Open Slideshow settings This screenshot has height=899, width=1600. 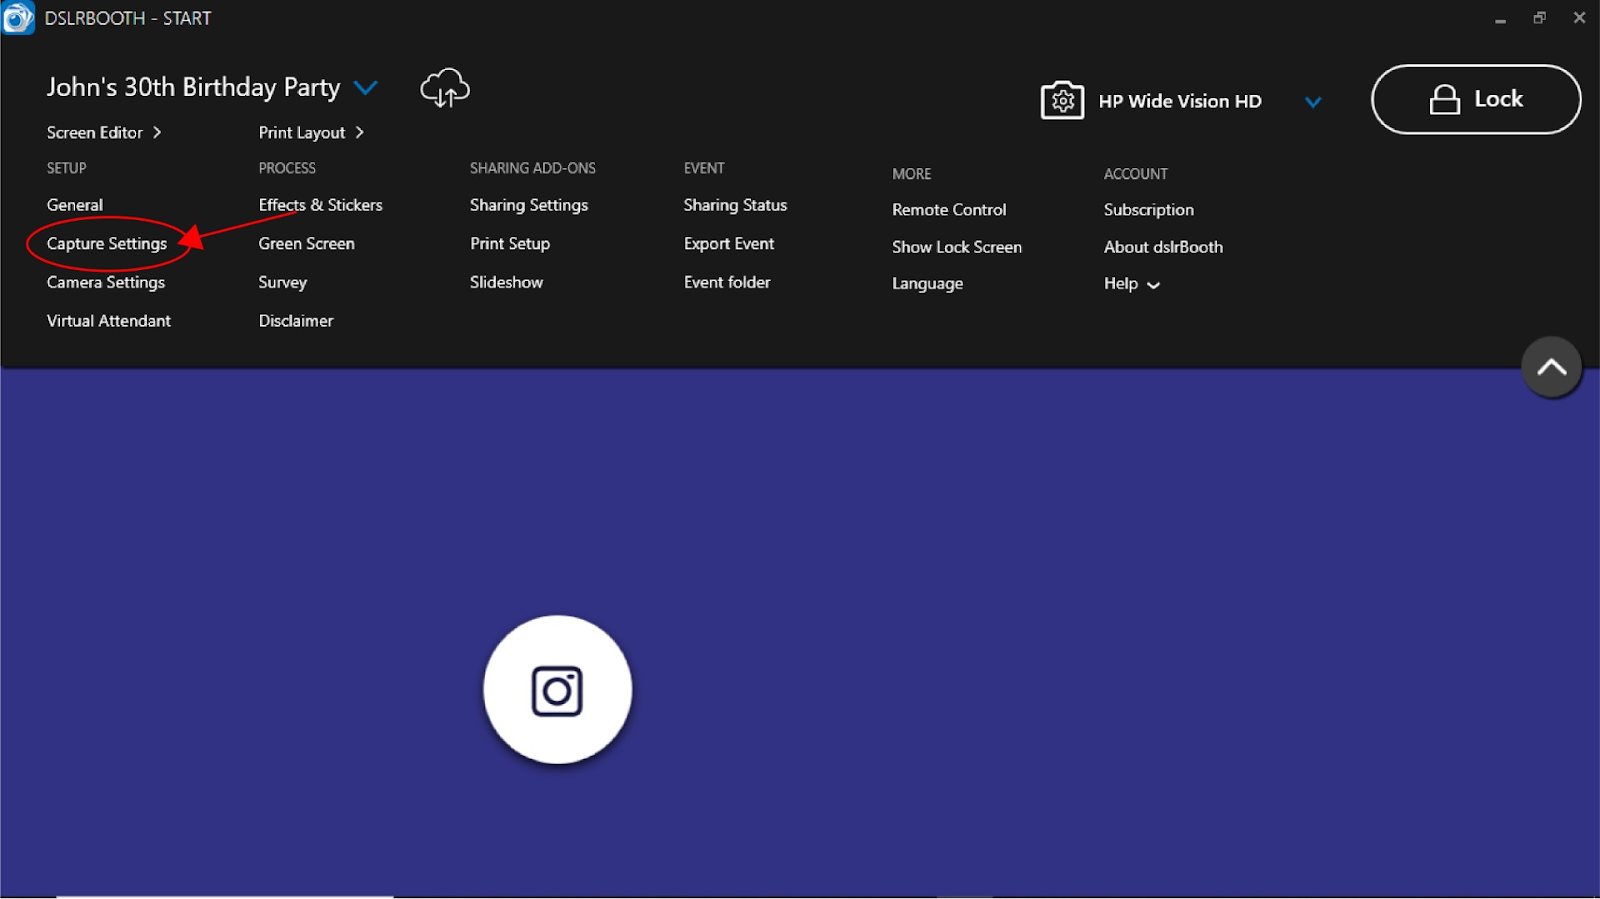pyautogui.click(x=506, y=282)
